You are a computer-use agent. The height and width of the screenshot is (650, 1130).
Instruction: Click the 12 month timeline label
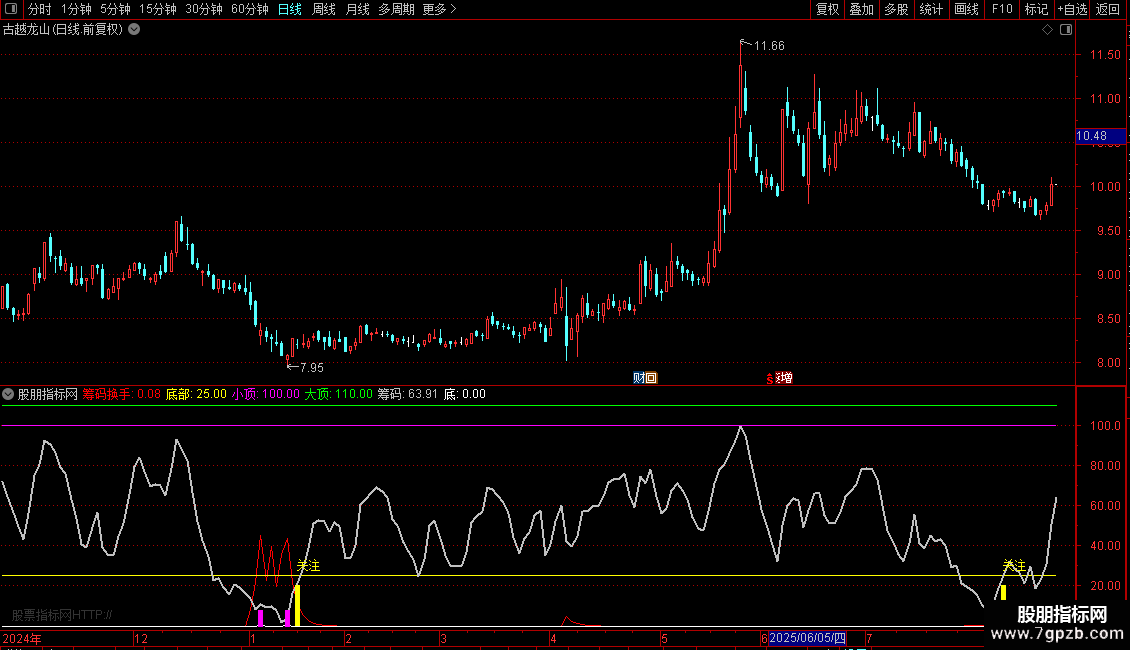[x=141, y=638]
